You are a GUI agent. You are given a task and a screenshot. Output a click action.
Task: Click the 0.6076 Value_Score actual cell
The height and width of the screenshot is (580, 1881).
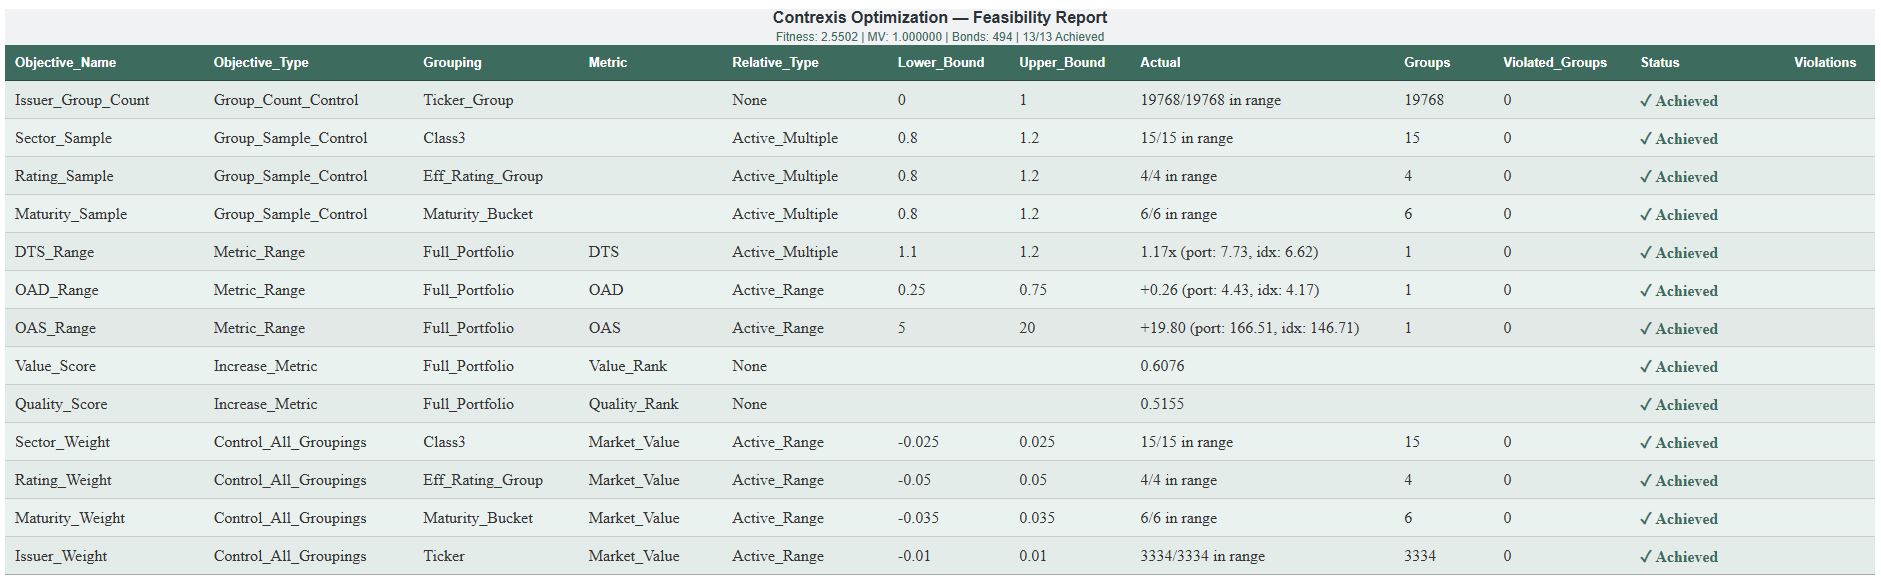click(1162, 366)
